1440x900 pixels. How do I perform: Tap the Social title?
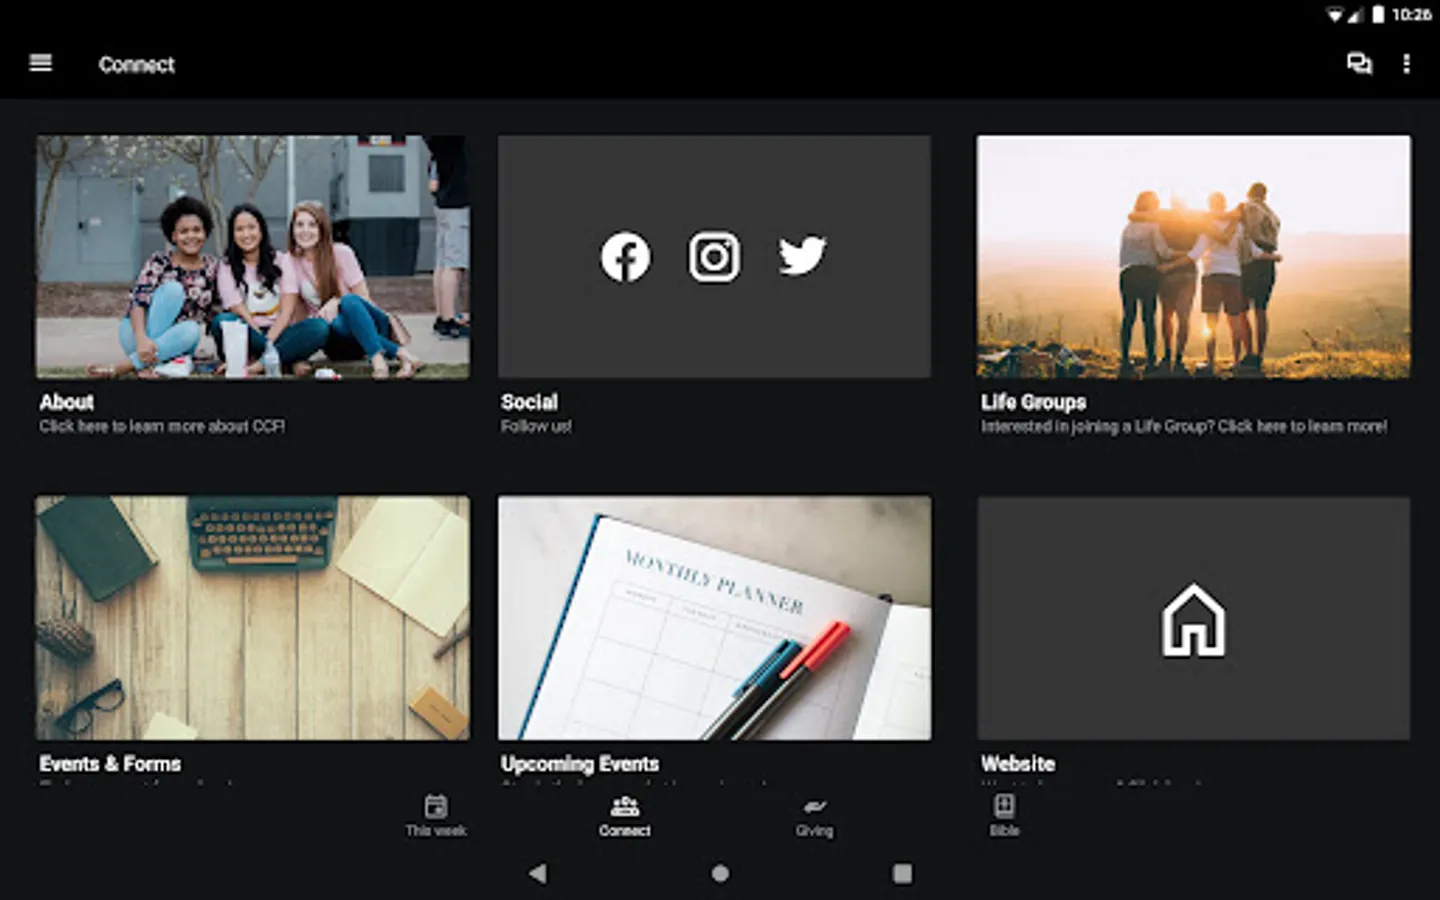click(x=529, y=402)
